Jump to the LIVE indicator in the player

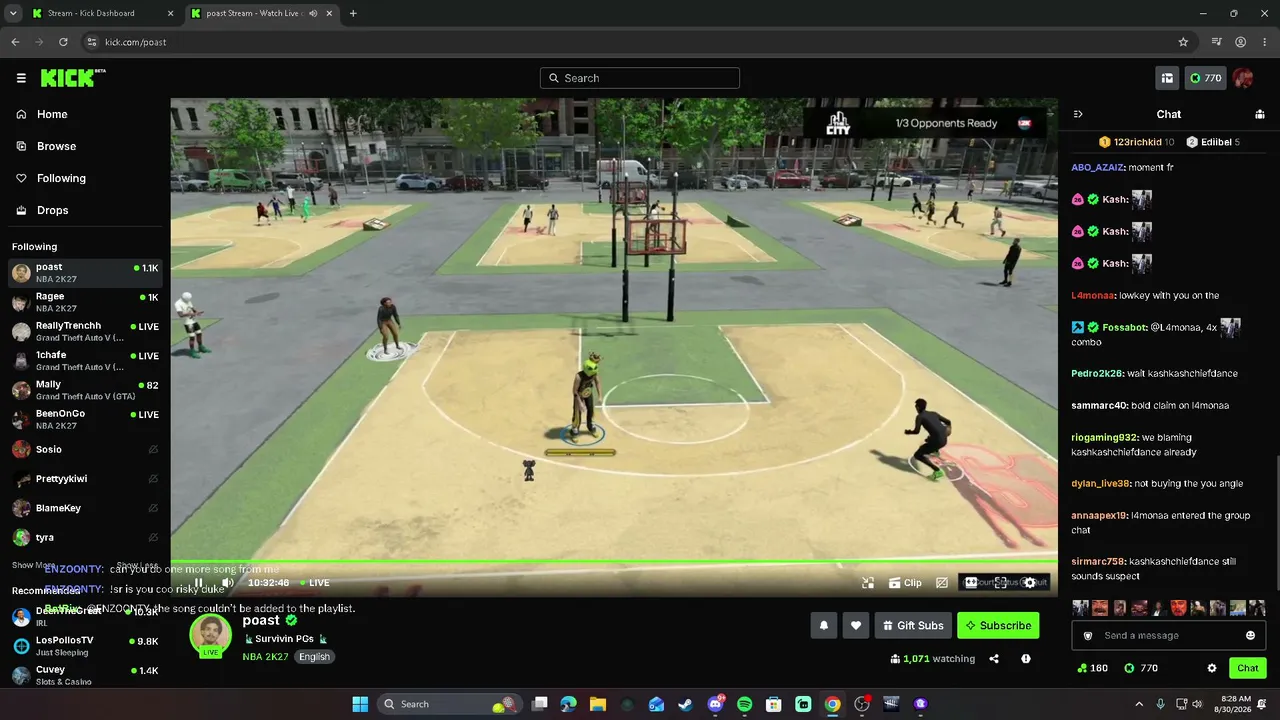315,583
